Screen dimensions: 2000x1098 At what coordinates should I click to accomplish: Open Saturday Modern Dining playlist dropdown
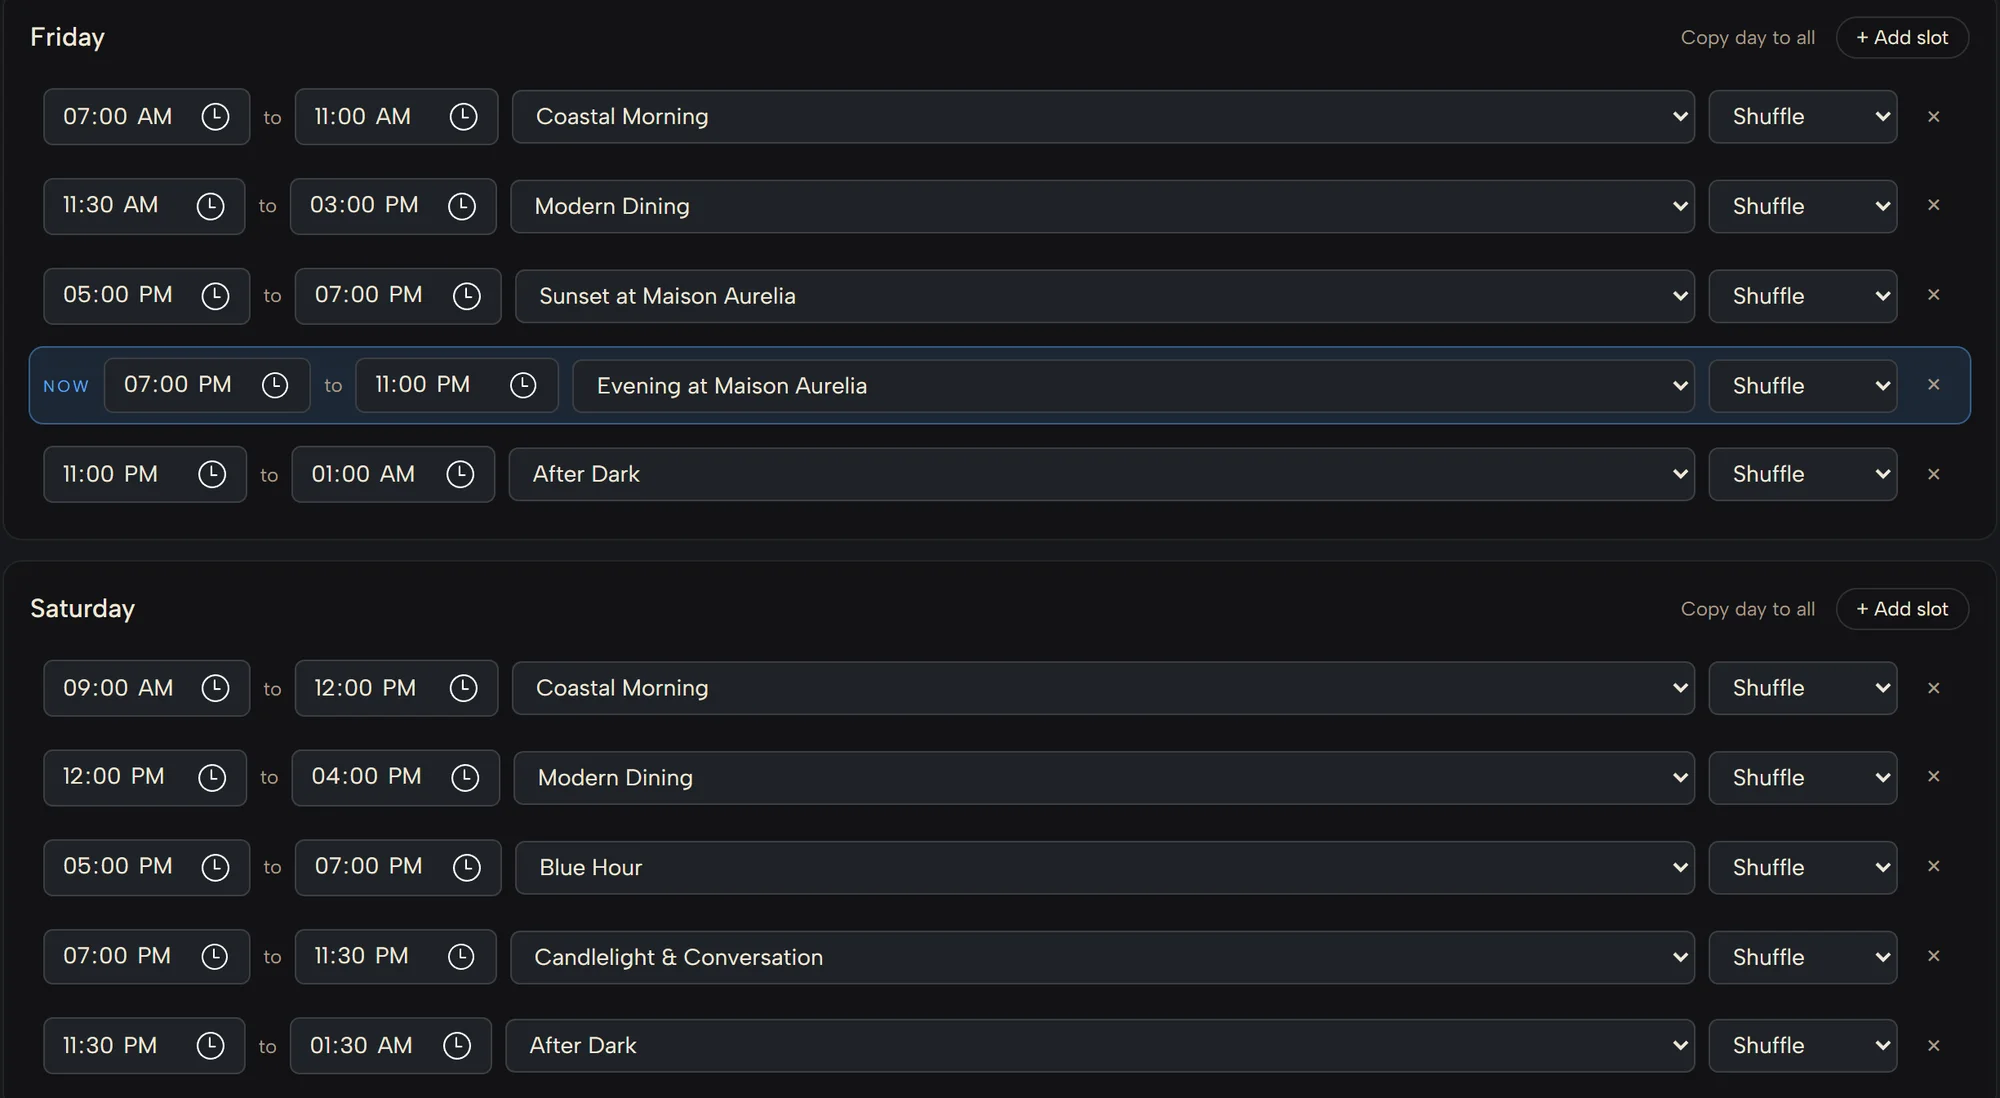click(1104, 778)
